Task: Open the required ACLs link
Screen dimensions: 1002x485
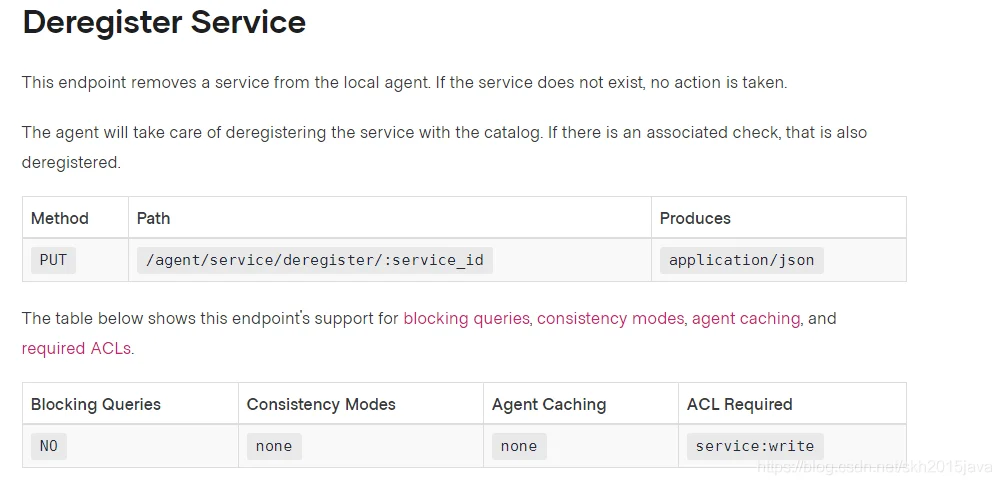Action: click(76, 349)
